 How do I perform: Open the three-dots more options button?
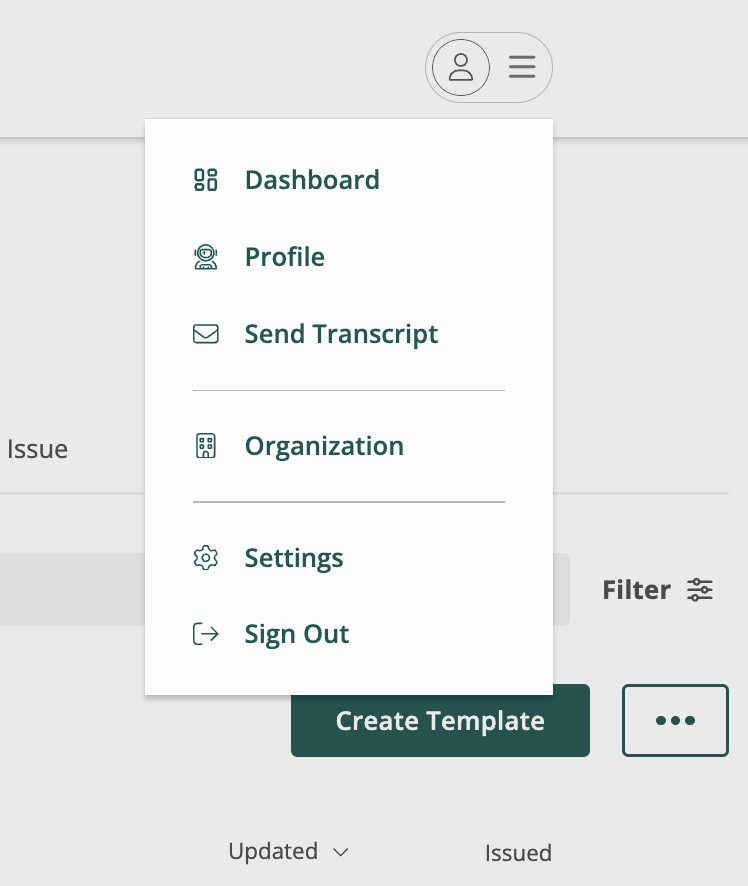[x=675, y=720]
